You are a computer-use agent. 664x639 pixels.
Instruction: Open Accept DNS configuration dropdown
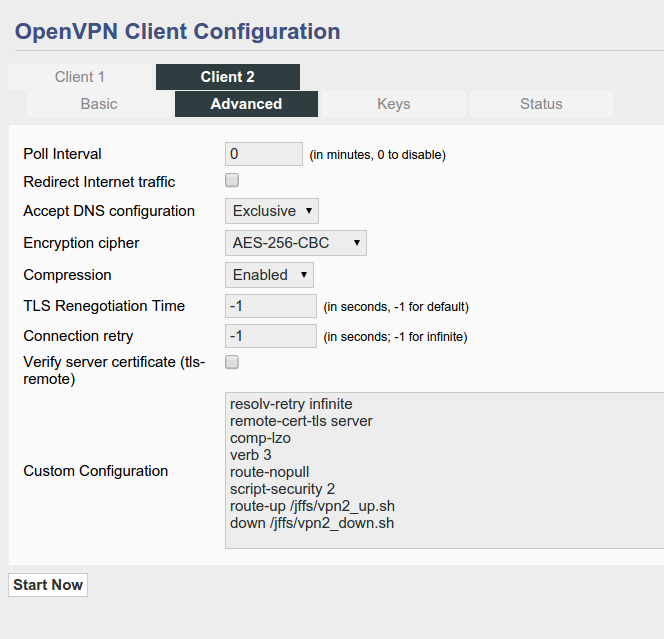[272, 211]
